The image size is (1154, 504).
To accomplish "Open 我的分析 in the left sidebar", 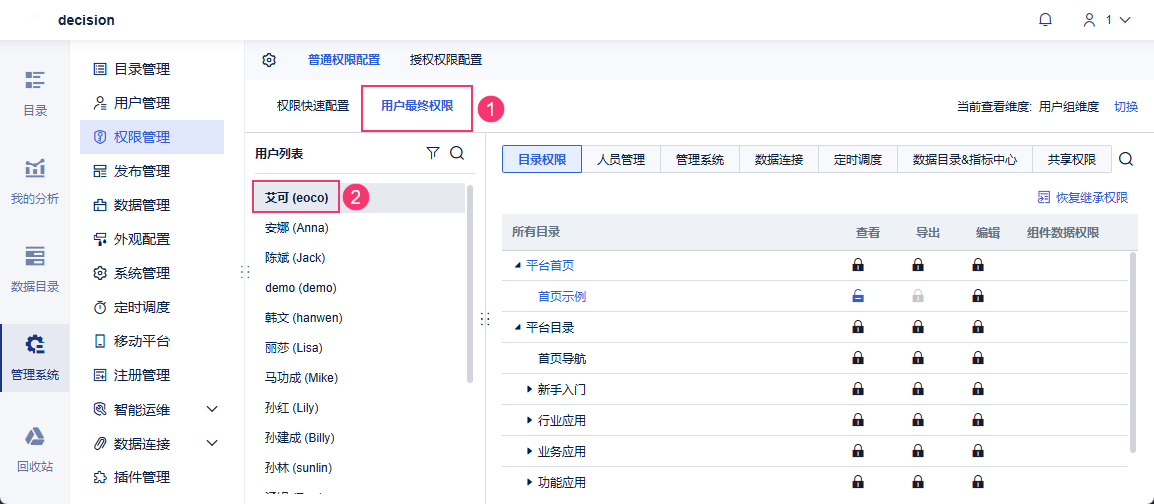I will (x=35, y=180).
